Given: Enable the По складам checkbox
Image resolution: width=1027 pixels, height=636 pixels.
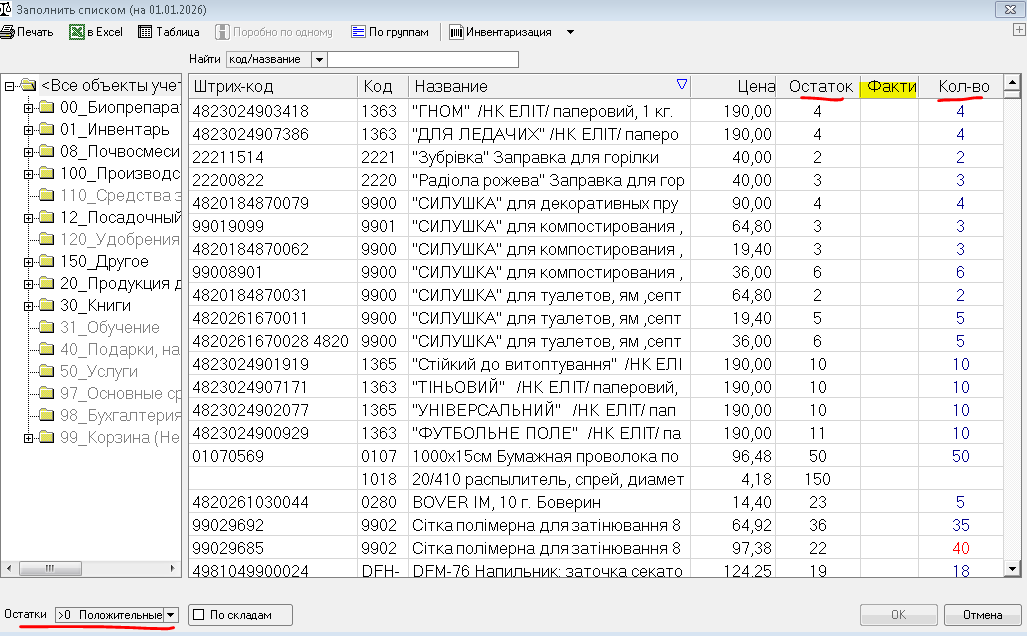Looking at the screenshot, I should 198,615.
